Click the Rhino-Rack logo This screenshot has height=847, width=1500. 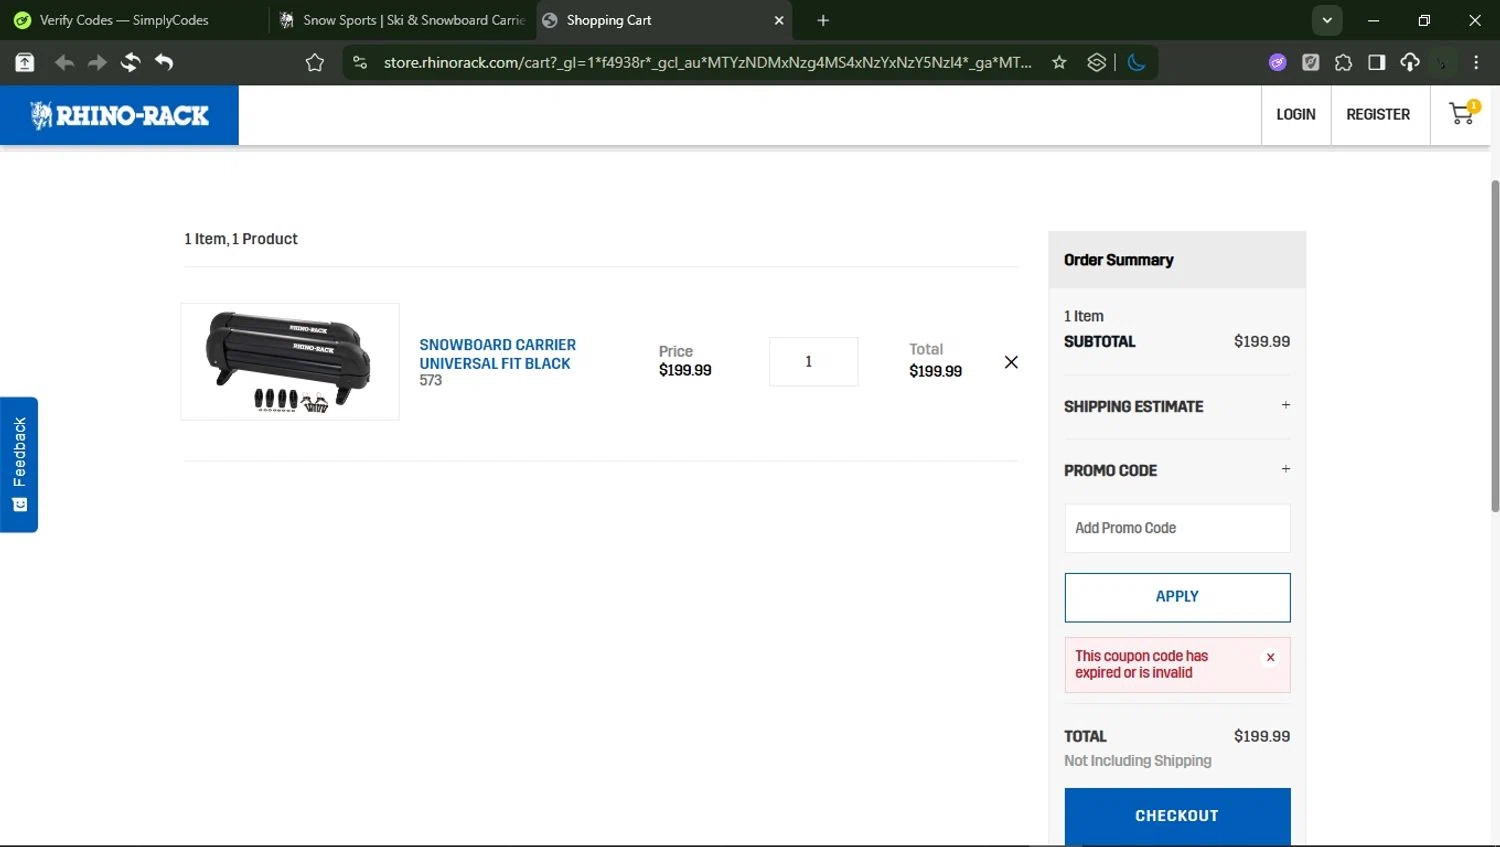(119, 115)
